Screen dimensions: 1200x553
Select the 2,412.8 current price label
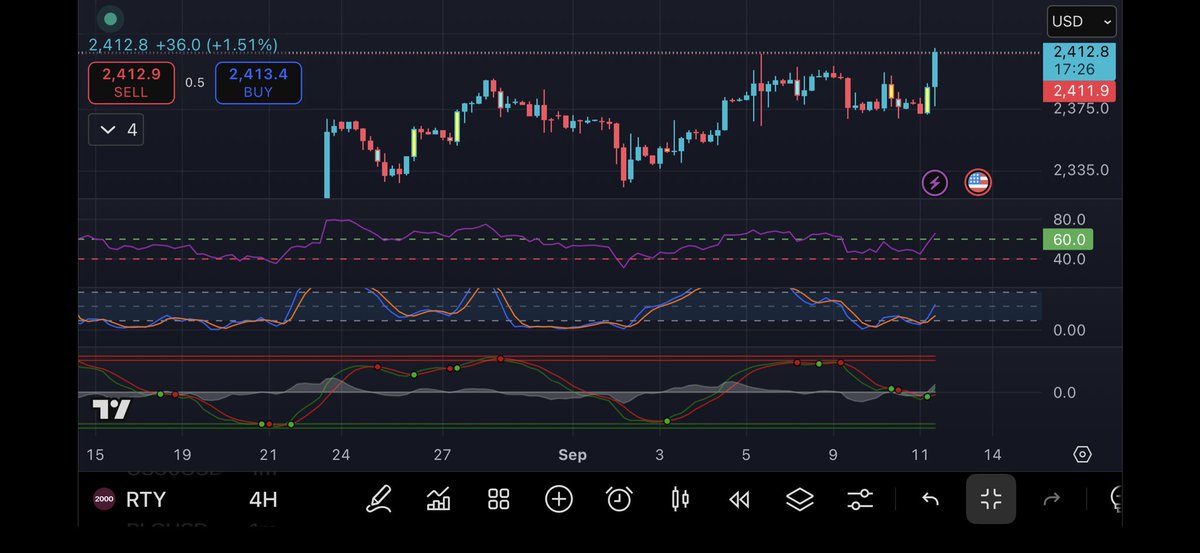[x=1080, y=61]
